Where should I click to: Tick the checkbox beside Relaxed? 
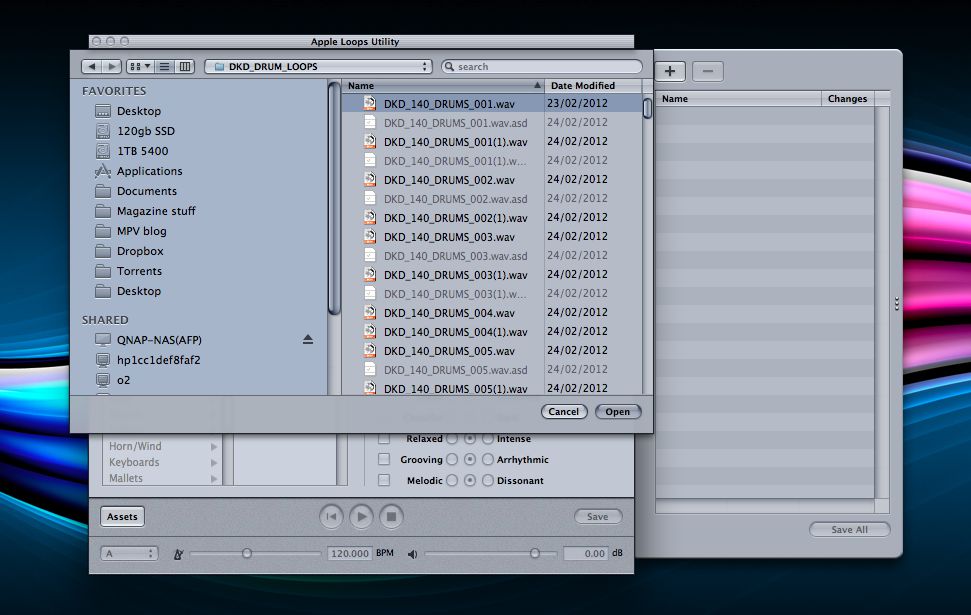[x=384, y=438]
